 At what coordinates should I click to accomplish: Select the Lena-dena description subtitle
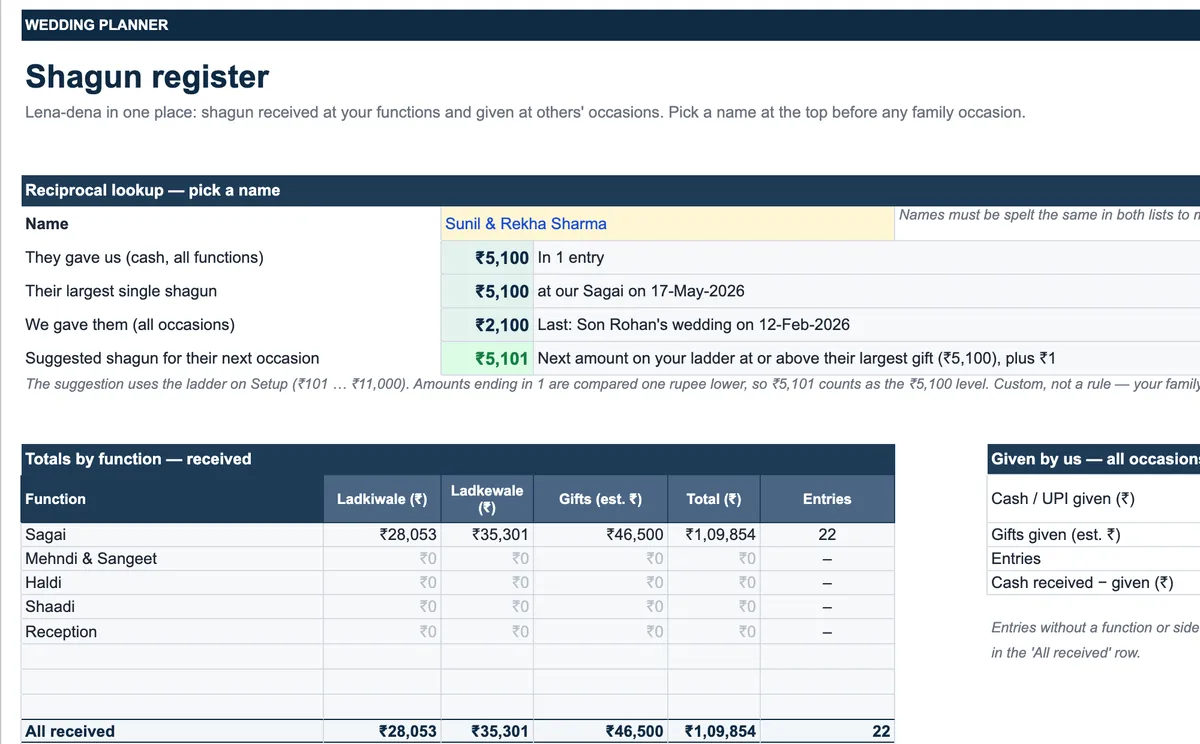(x=525, y=112)
